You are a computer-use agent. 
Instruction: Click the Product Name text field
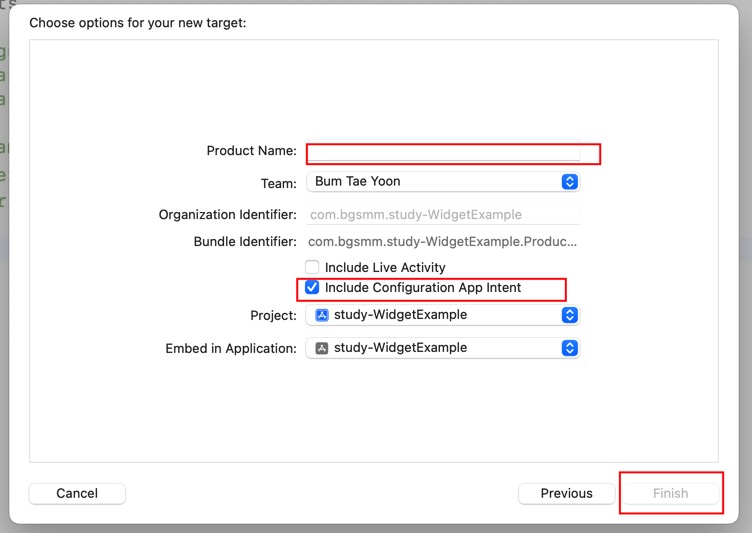point(443,152)
